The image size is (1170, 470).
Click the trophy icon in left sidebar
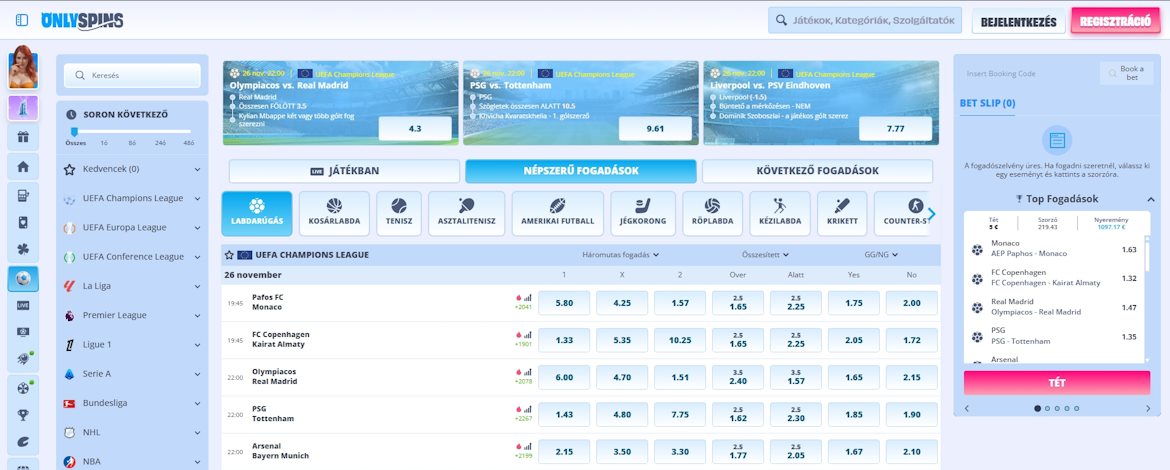click(x=23, y=413)
